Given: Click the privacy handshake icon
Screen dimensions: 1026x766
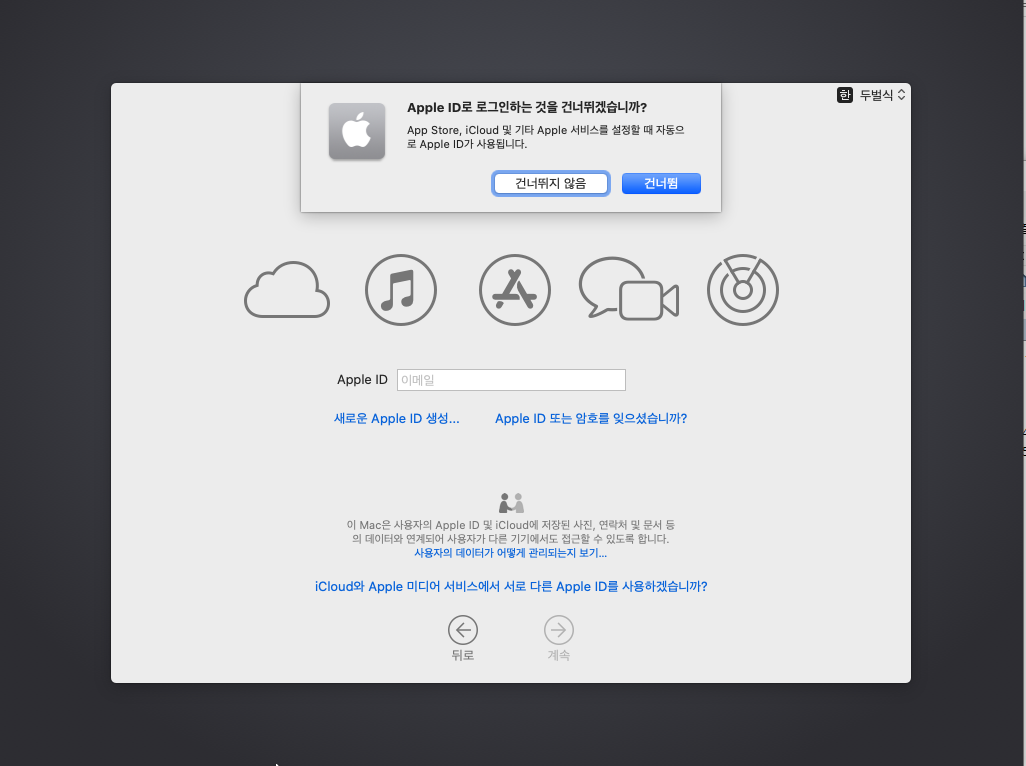Looking at the screenshot, I should pyautogui.click(x=511, y=502).
